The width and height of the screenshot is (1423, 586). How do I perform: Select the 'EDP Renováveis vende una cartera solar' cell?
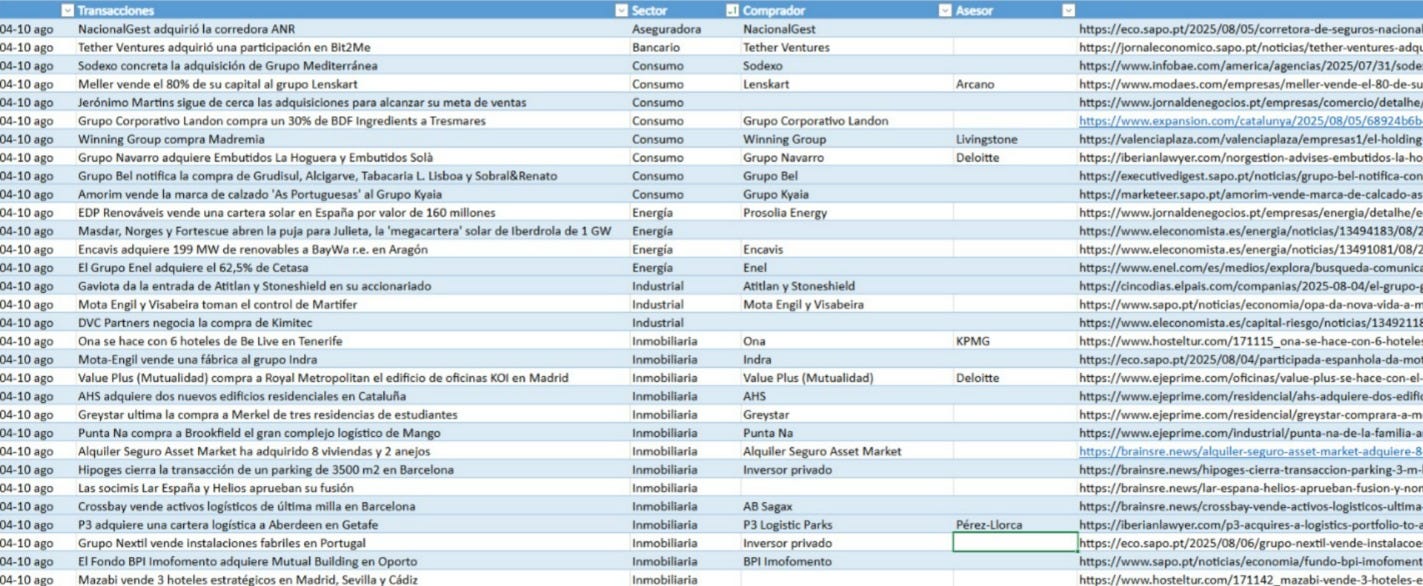(x=352, y=212)
